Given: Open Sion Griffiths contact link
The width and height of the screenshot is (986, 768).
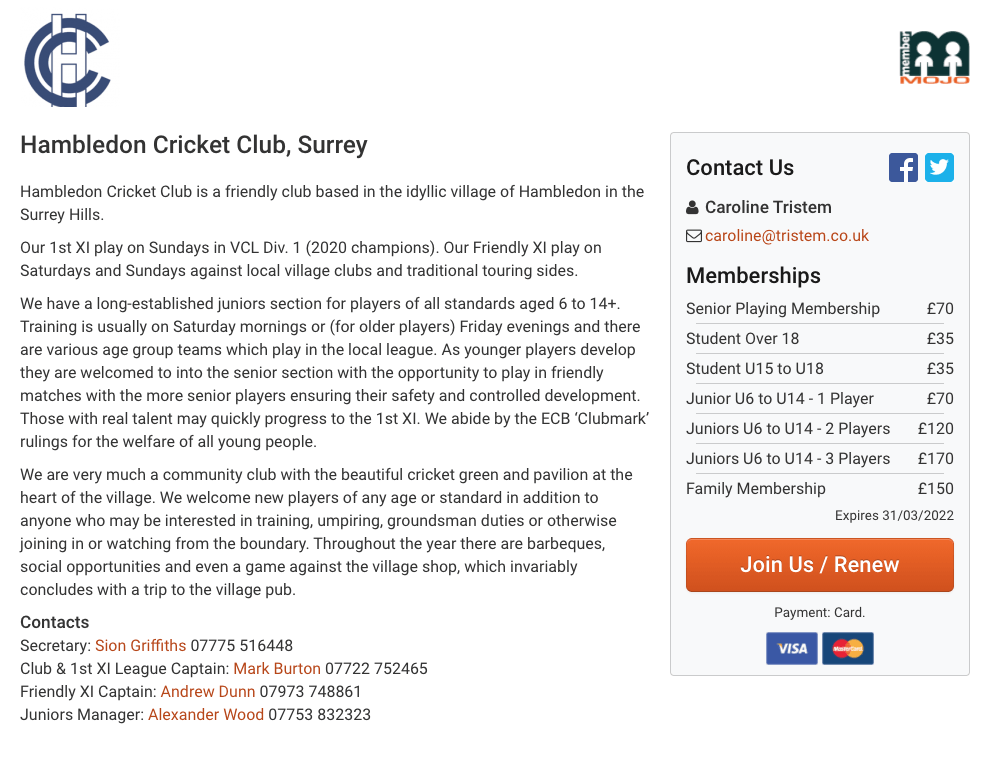Looking at the screenshot, I should 141,646.
